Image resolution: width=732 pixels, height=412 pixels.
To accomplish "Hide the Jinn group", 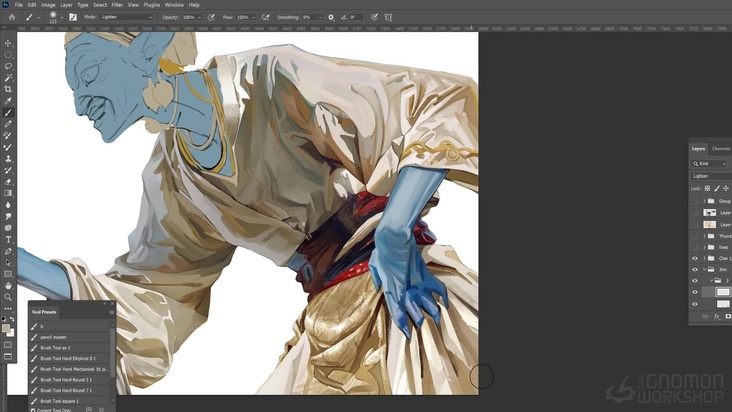I will [695, 269].
